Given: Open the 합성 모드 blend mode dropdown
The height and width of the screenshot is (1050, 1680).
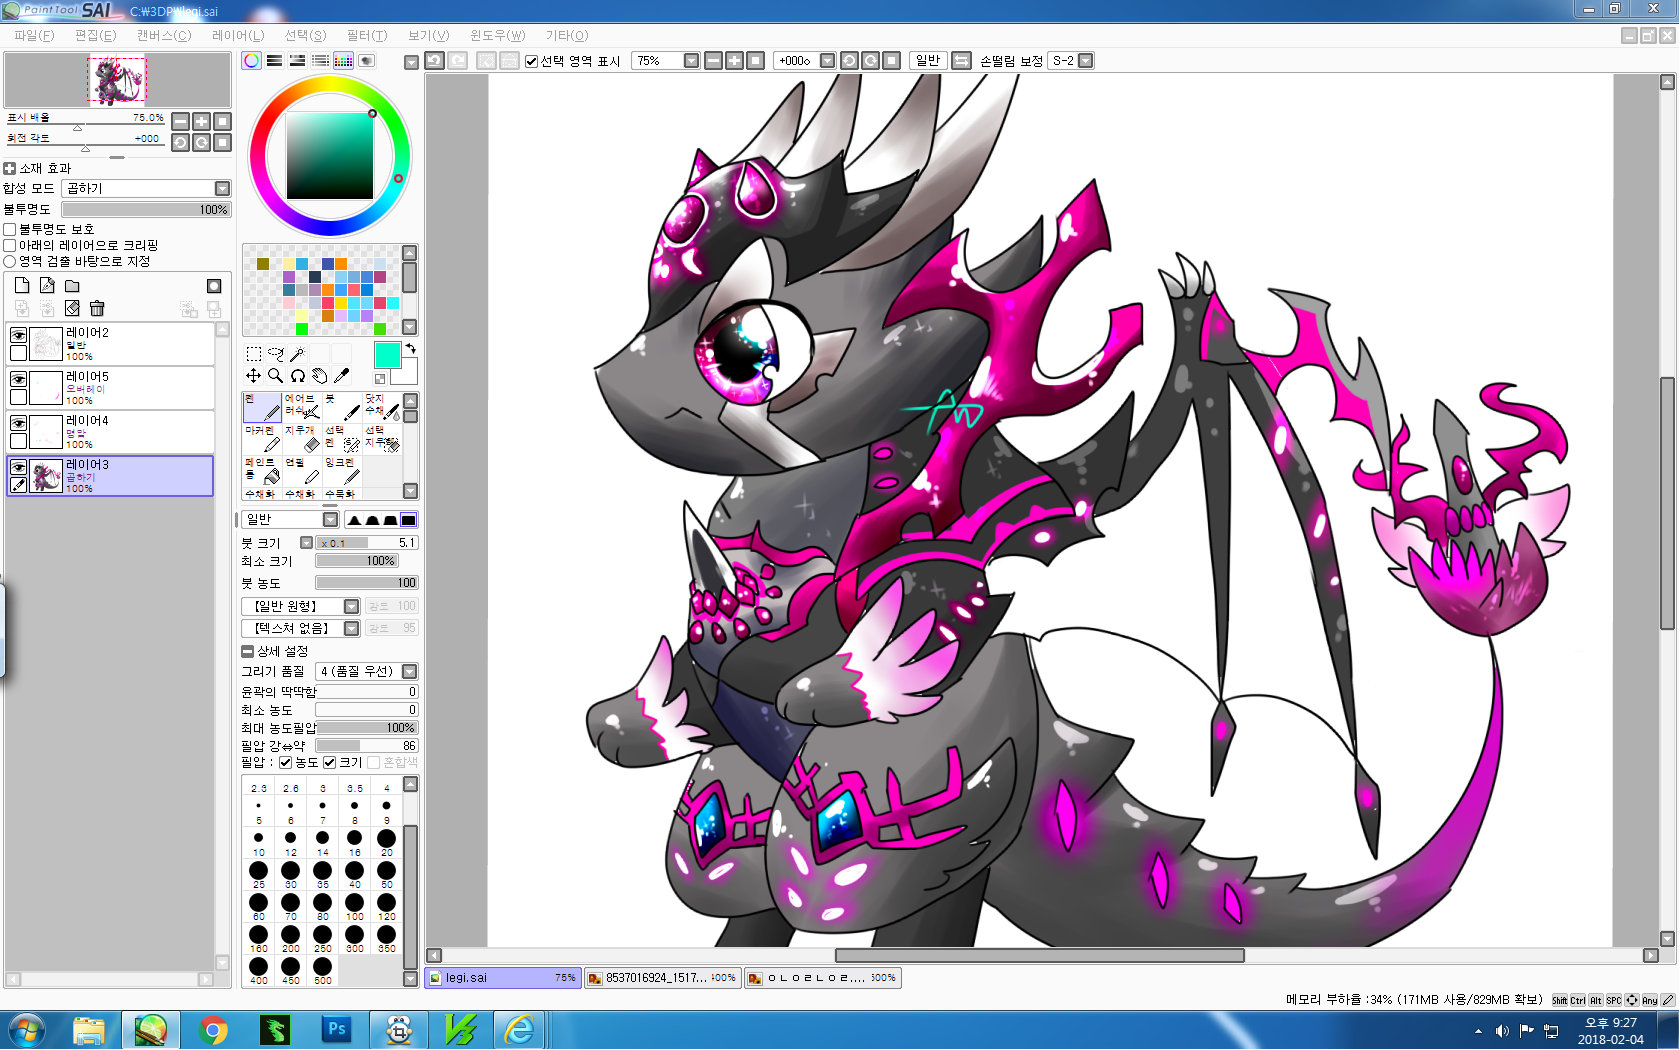Looking at the screenshot, I should click(146, 188).
